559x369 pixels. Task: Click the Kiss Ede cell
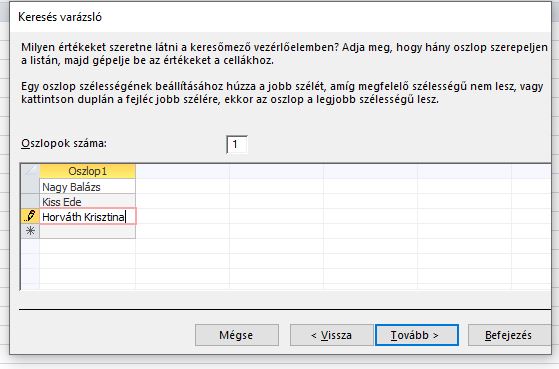coord(87,201)
